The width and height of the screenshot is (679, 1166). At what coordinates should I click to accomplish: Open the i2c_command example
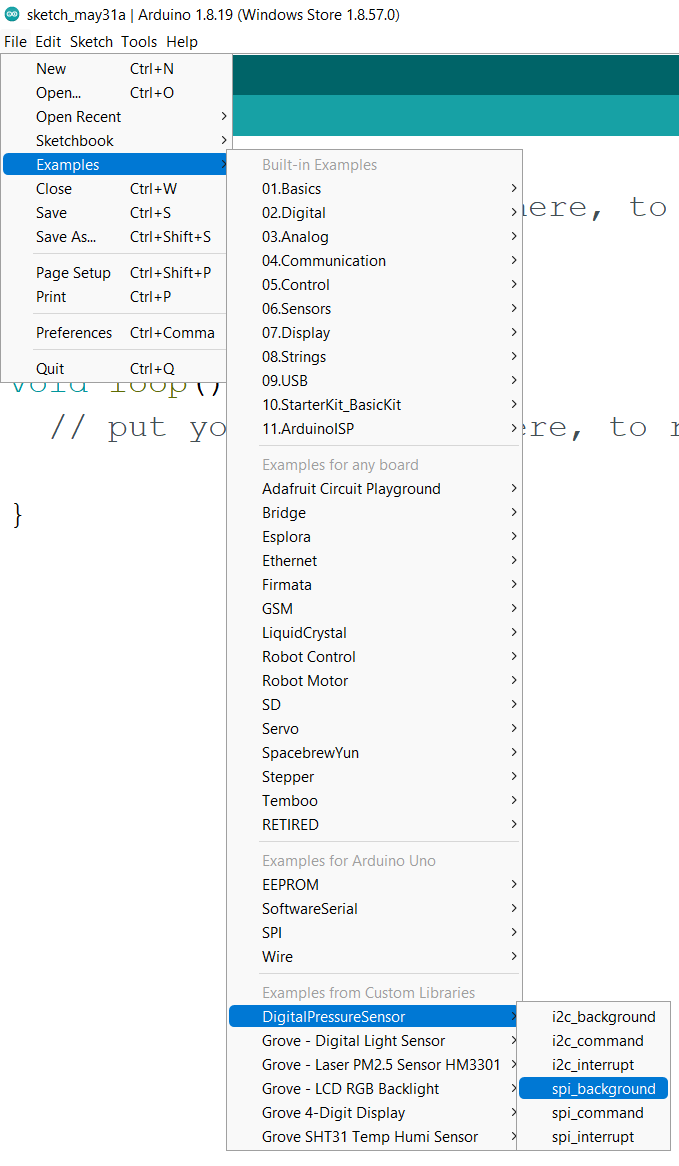[x=593, y=1041]
